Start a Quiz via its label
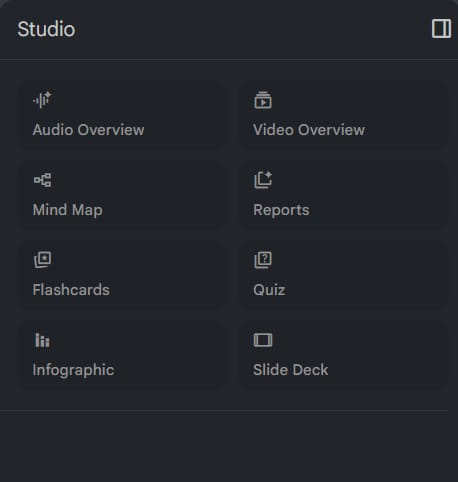The width and height of the screenshot is (458, 482). [269, 290]
